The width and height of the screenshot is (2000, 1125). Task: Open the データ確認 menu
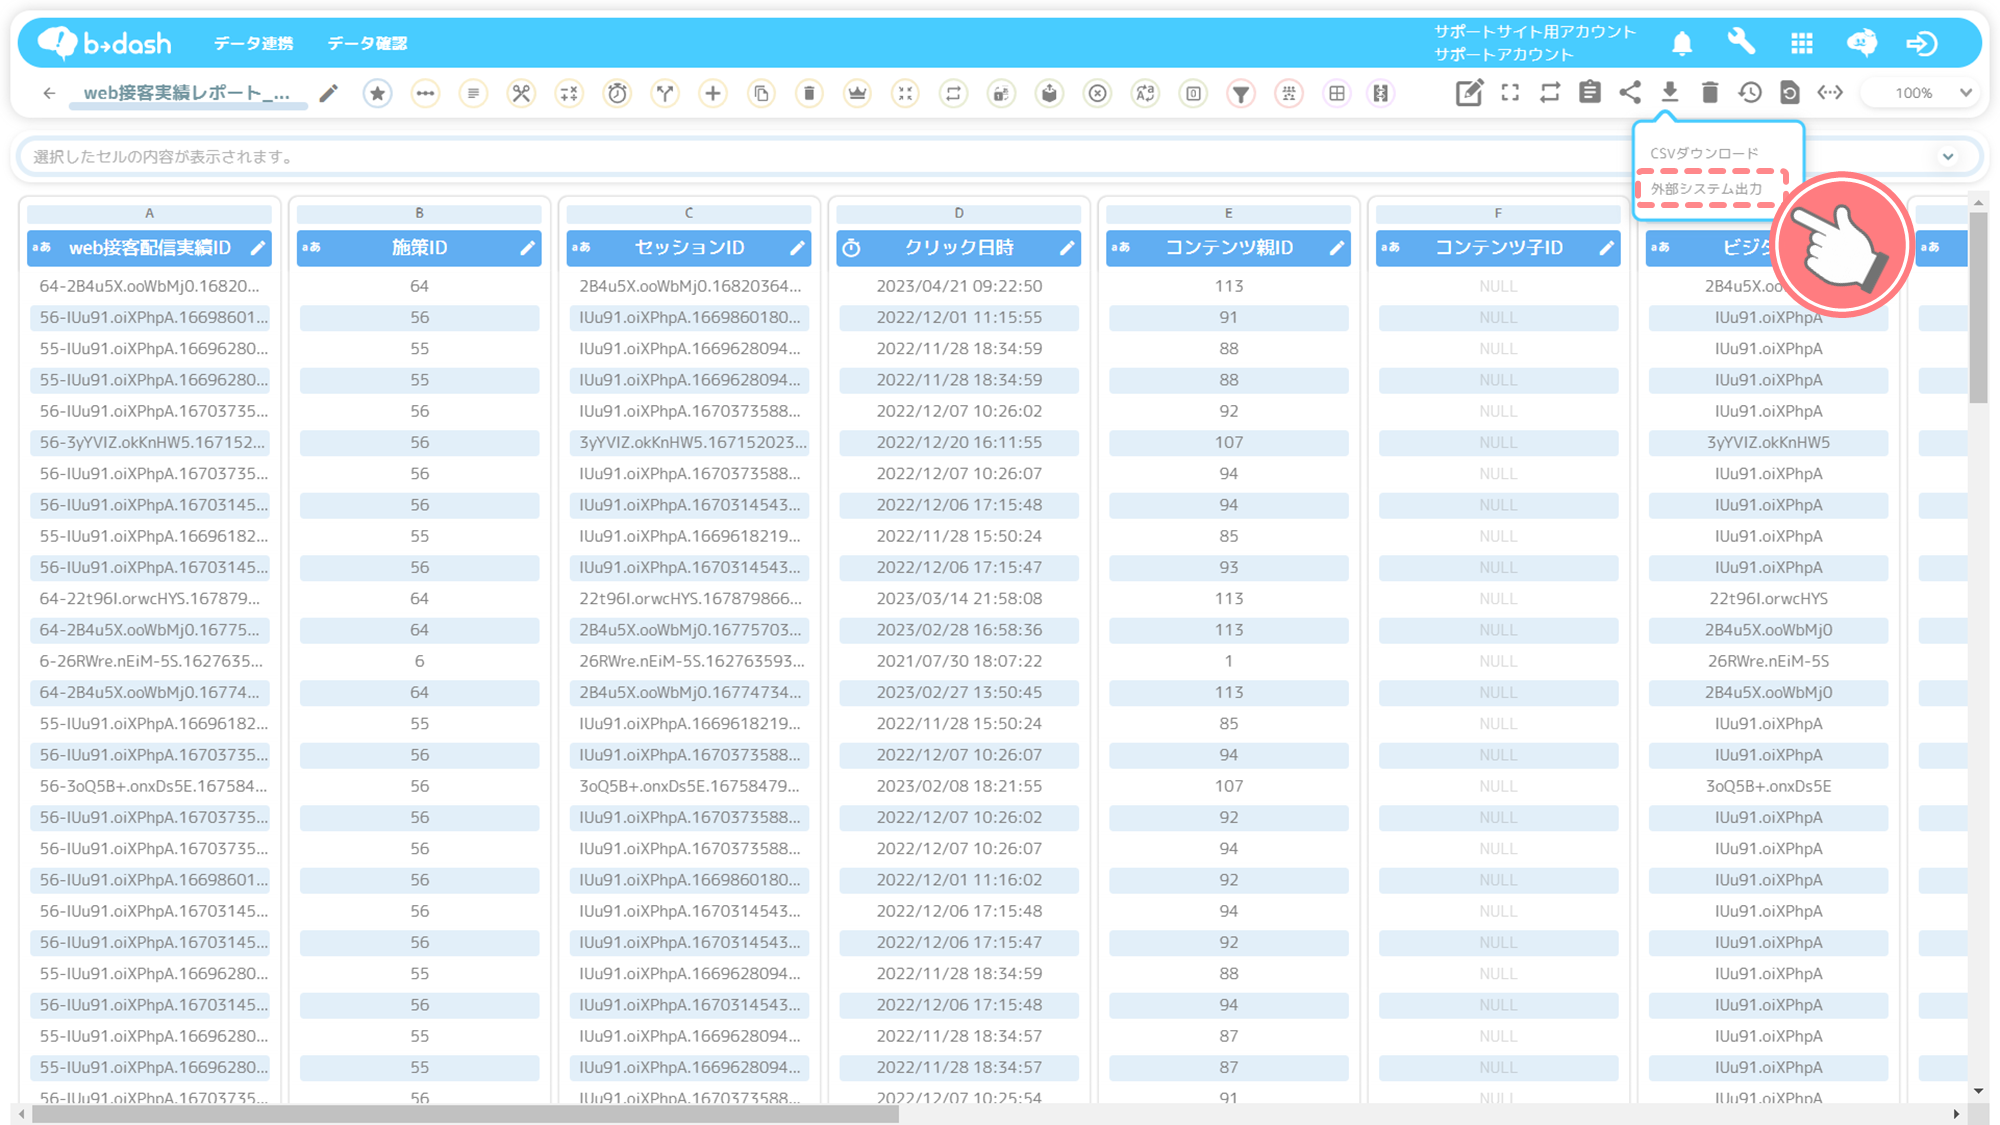(367, 43)
